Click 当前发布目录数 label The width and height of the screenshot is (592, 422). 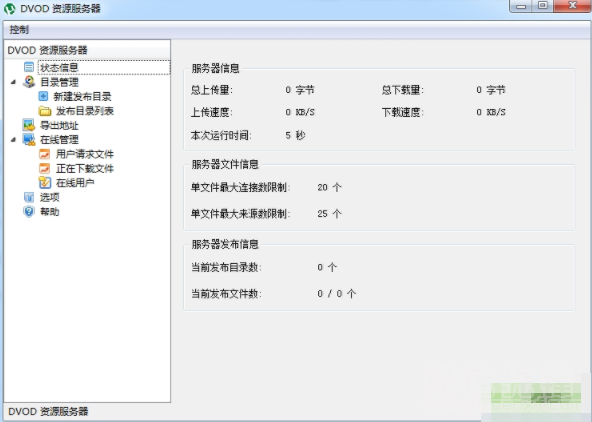pos(226,267)
